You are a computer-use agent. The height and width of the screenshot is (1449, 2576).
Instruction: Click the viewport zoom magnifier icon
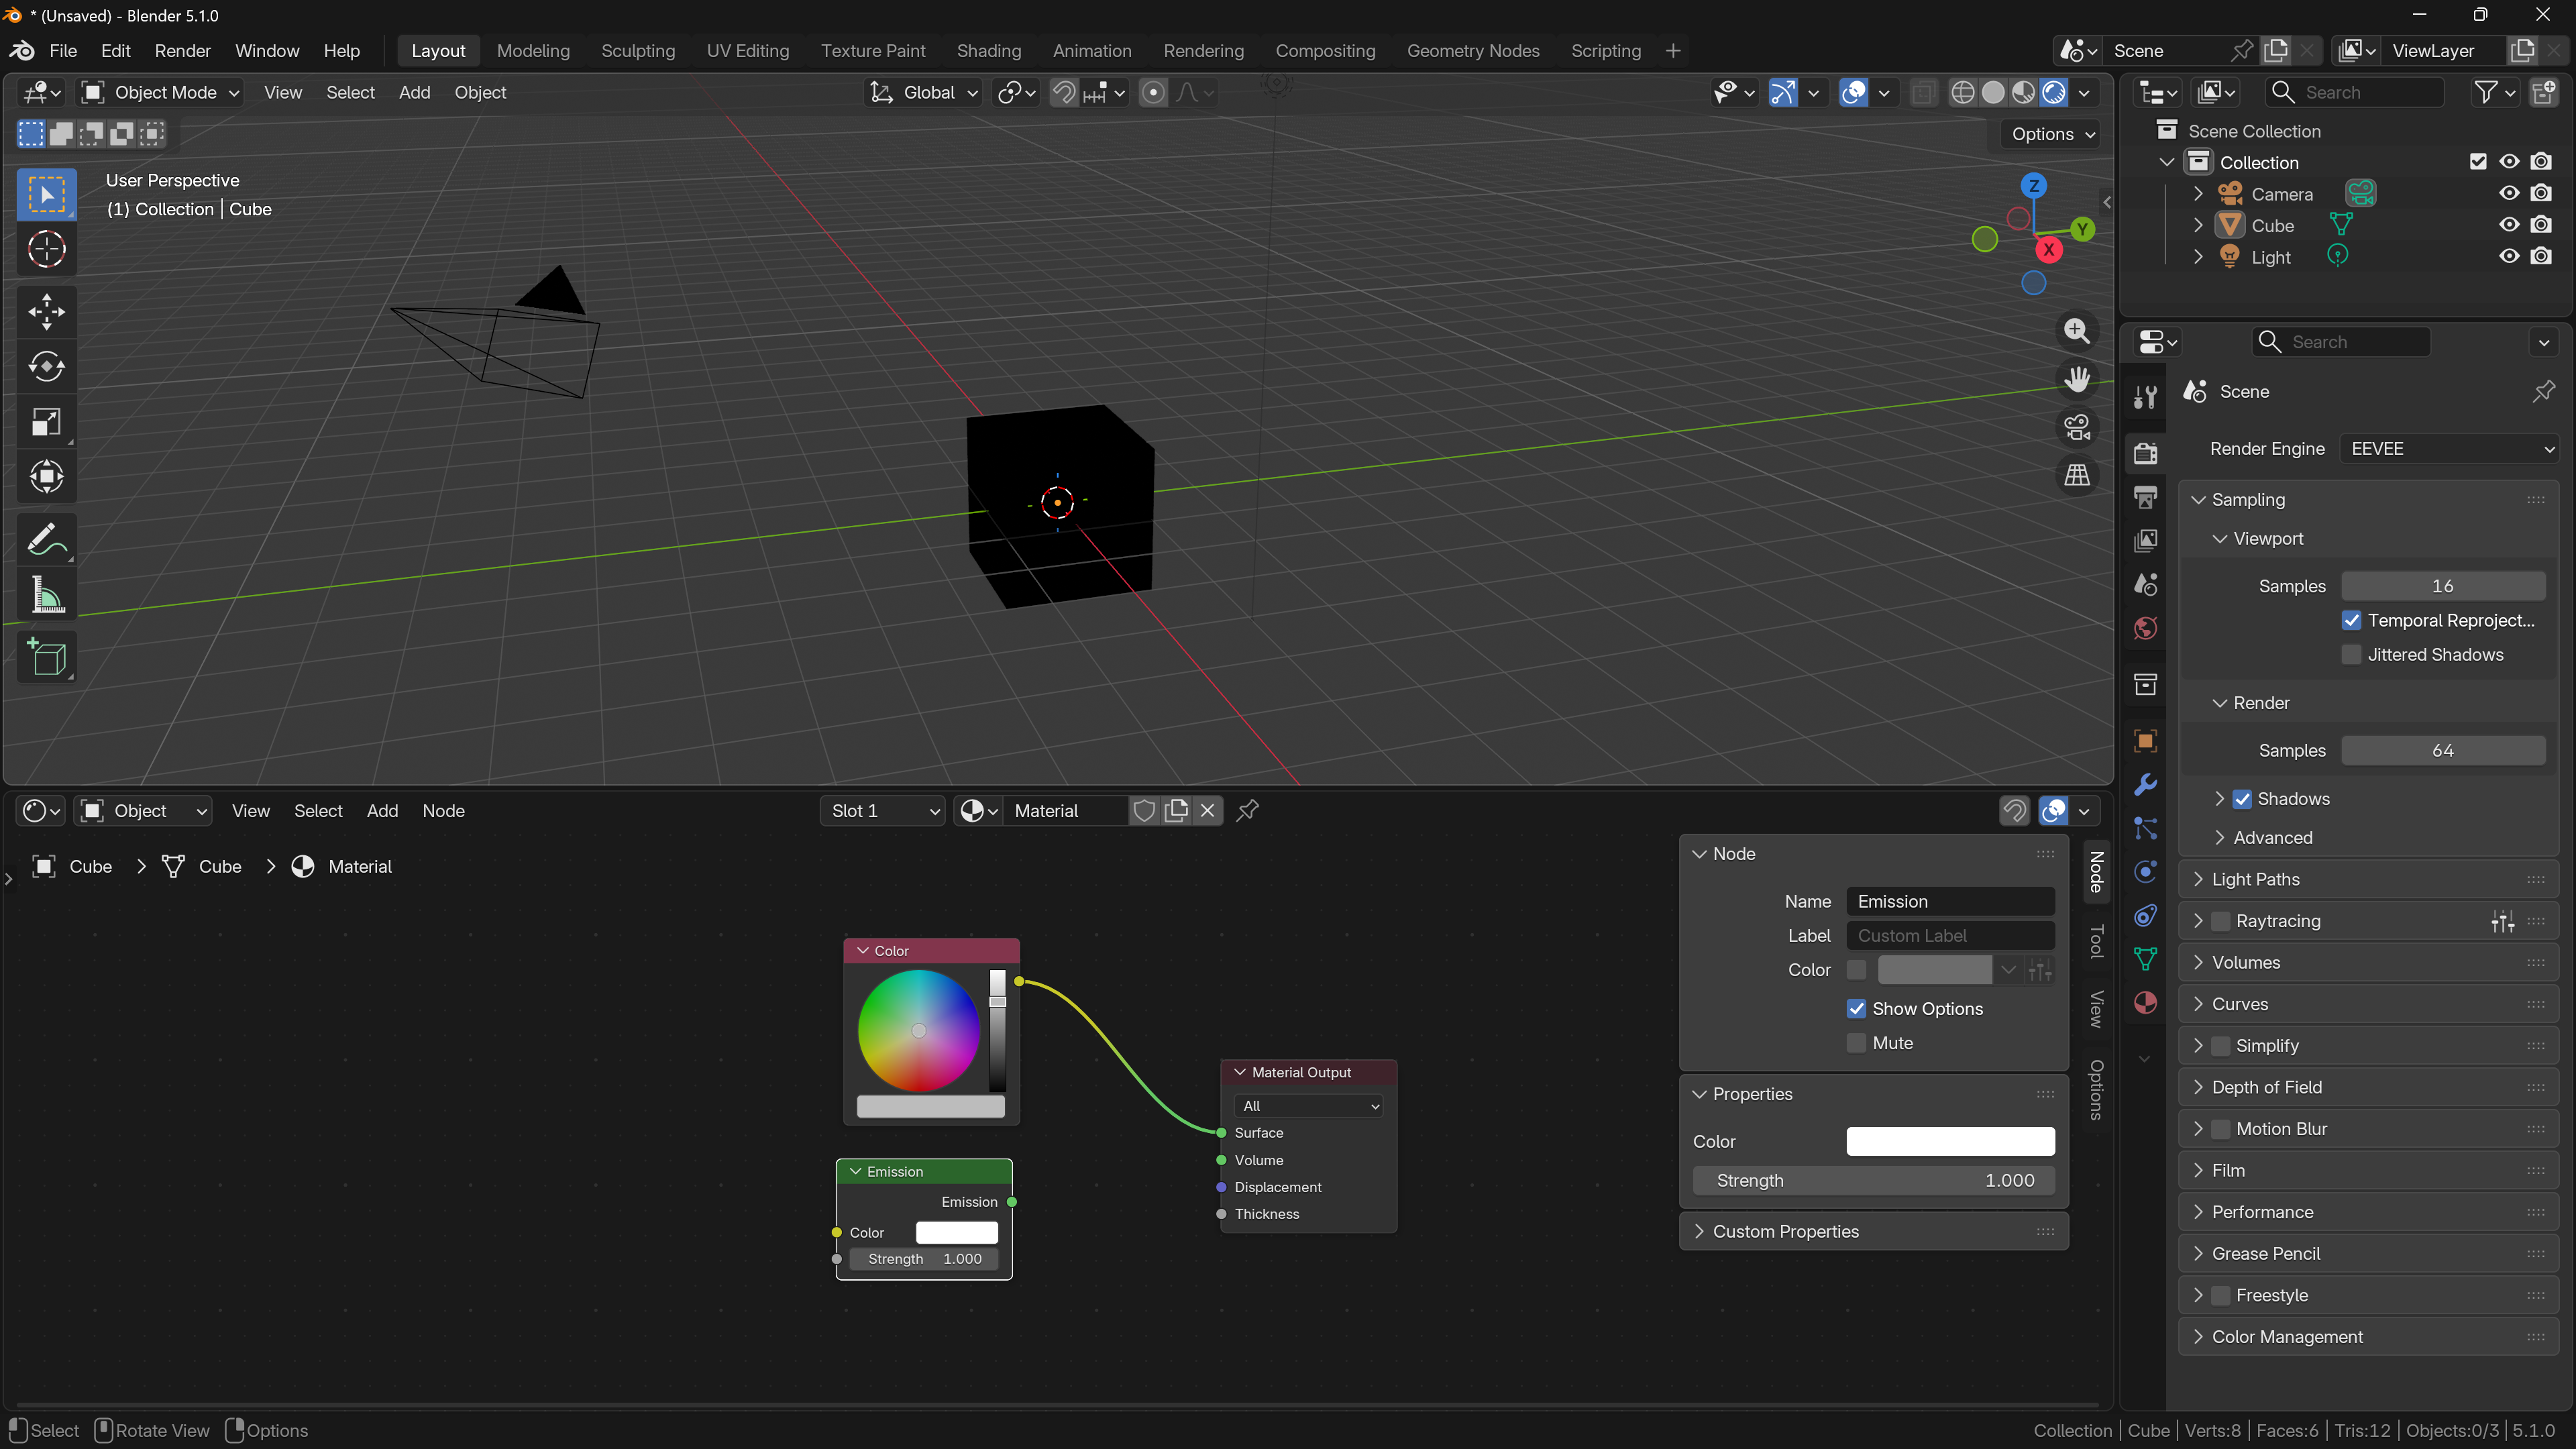pos(2077,331)
